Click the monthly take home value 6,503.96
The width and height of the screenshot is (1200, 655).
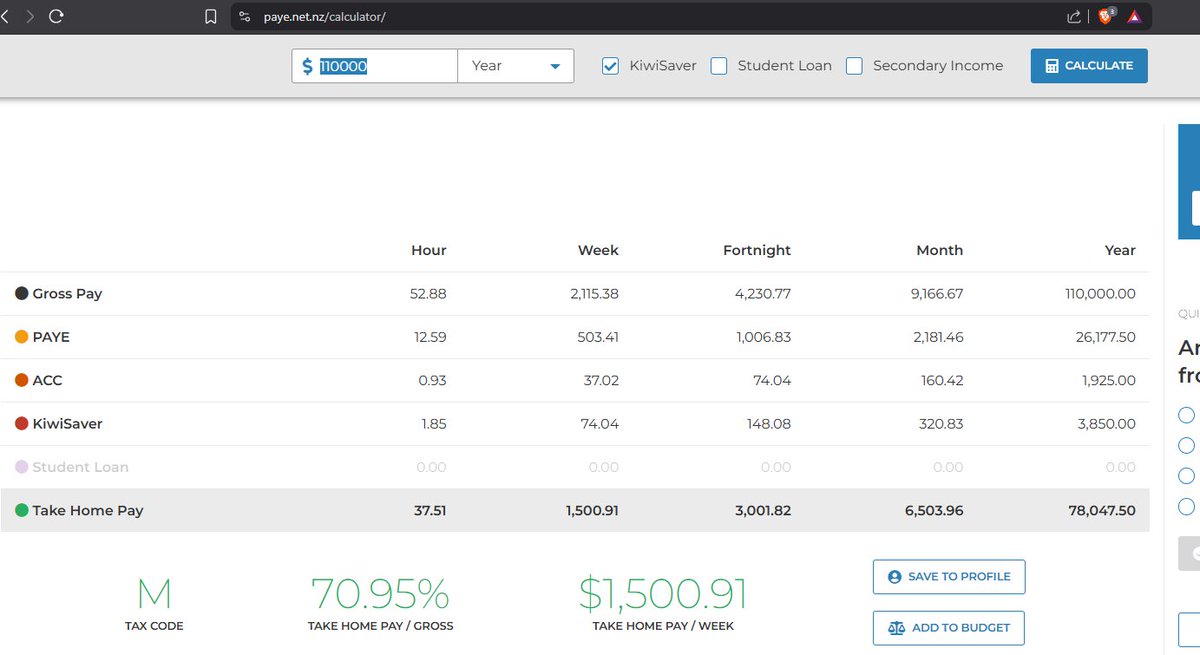936,510
